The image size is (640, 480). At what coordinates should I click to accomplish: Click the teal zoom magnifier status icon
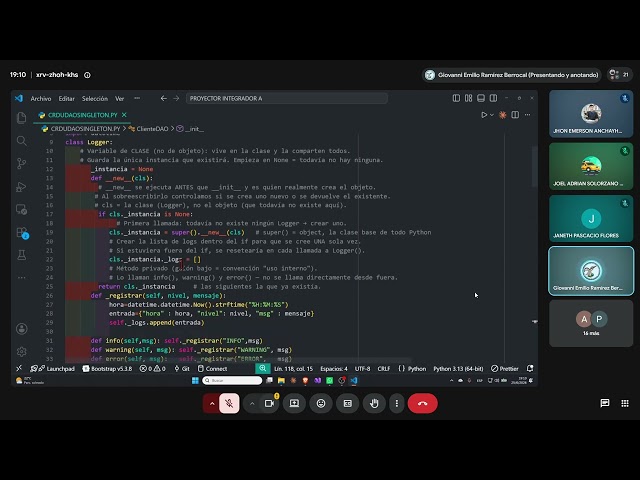[x=262, y=369]
